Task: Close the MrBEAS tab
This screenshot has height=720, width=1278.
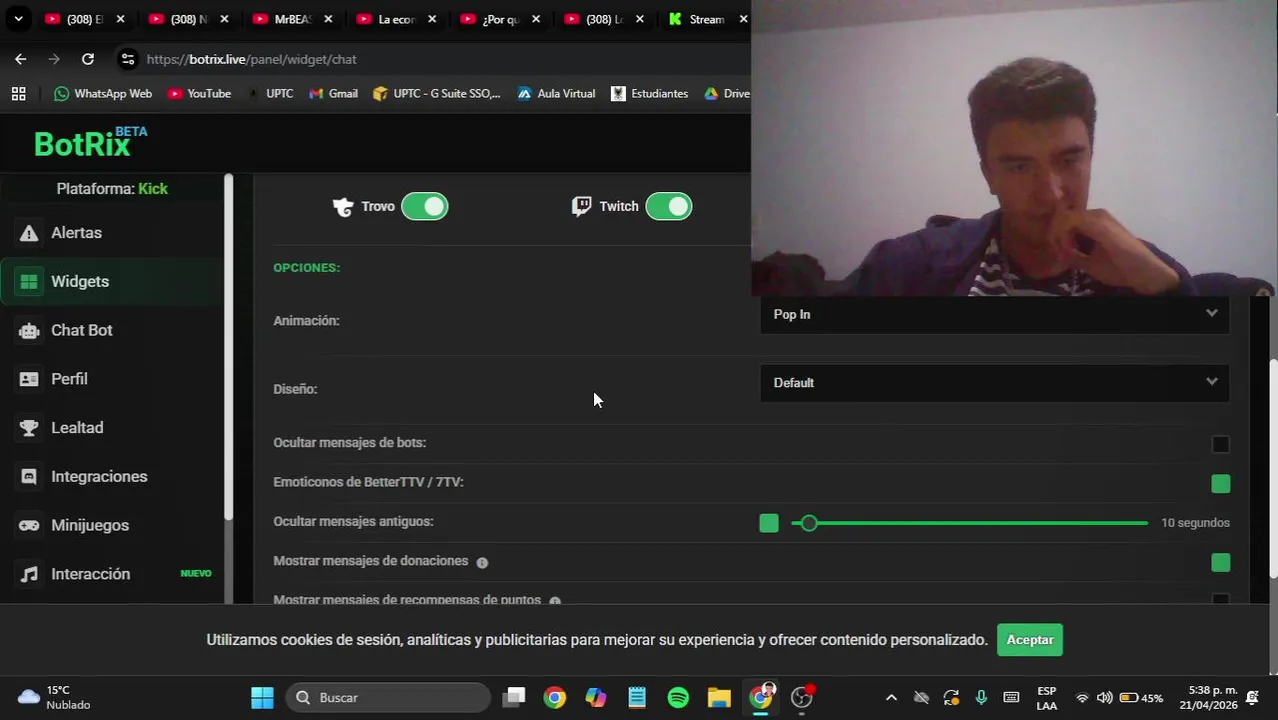Action: click(x=328, y=19)
